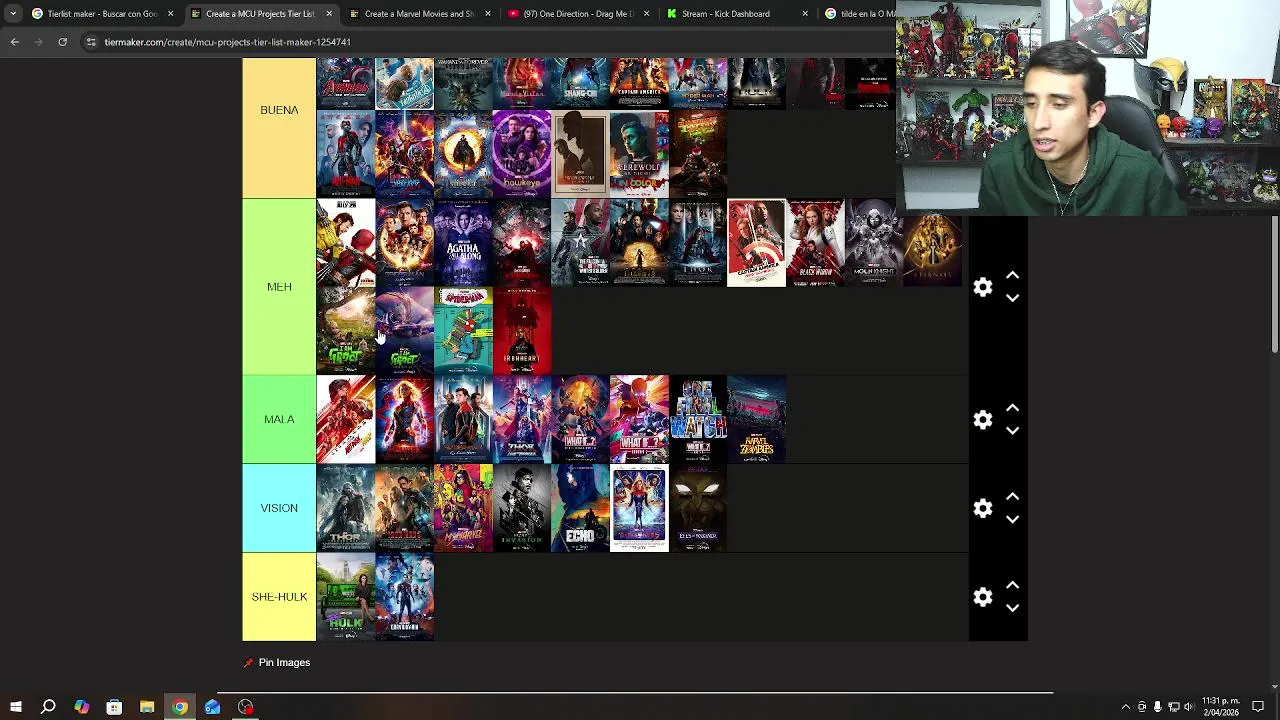This screenshot has width=1280, height=720.
Task: Open Google Chrome from taskbar
Action: pos(180,707)
